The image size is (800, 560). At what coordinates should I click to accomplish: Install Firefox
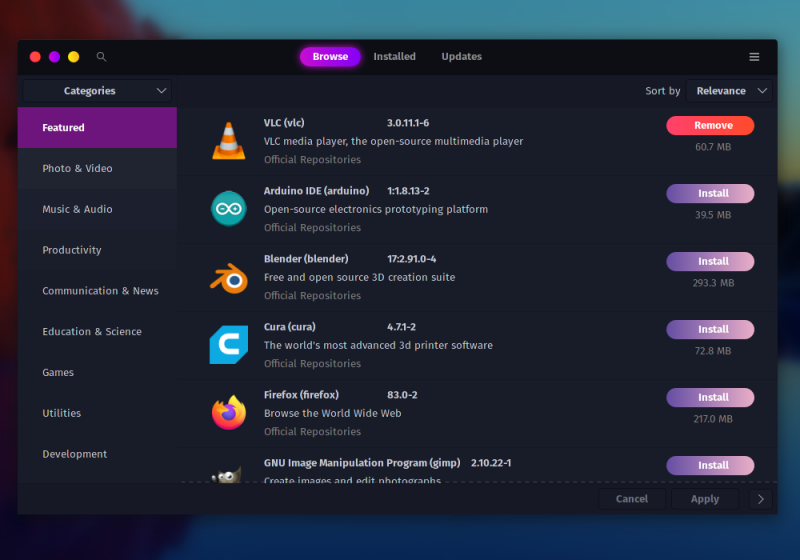point(710,397)
